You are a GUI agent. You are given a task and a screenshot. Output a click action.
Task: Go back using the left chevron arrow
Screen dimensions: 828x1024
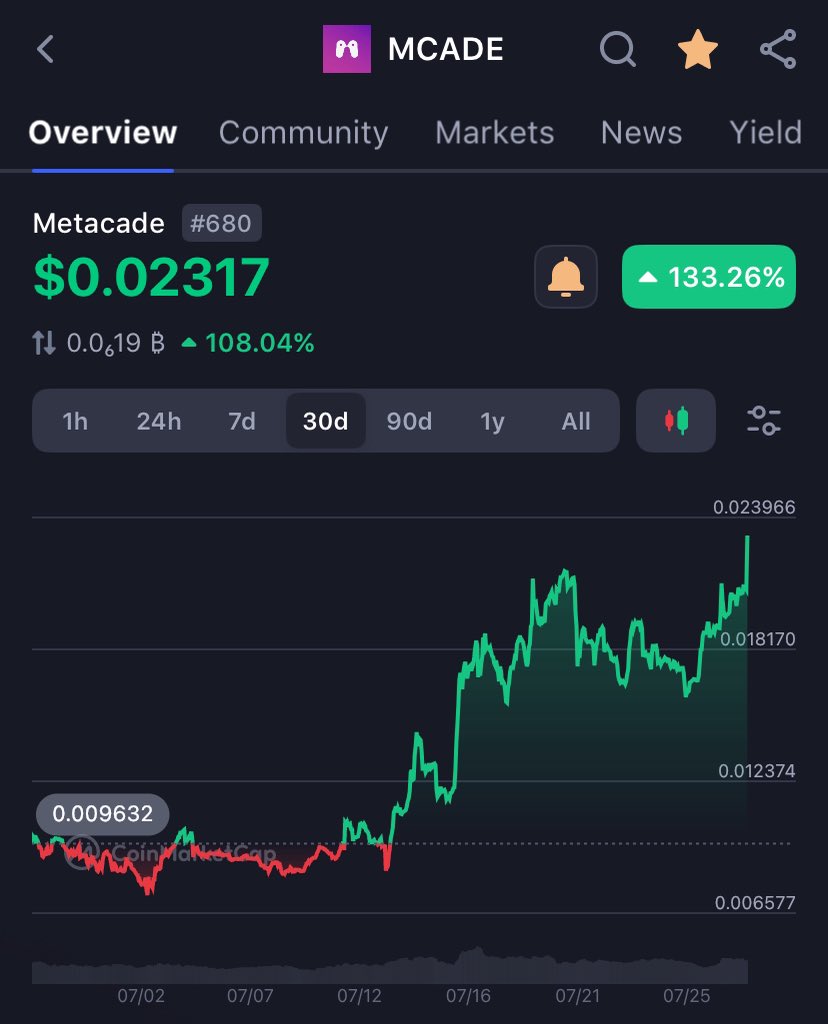coord(45,49)
